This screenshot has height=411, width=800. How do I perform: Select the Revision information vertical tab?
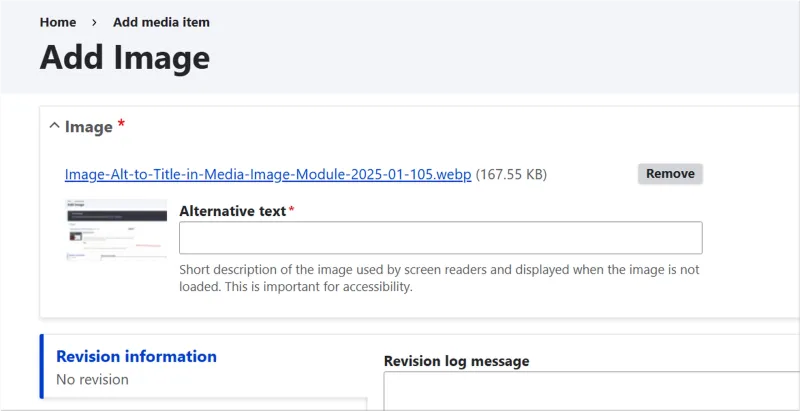(204, 366)
